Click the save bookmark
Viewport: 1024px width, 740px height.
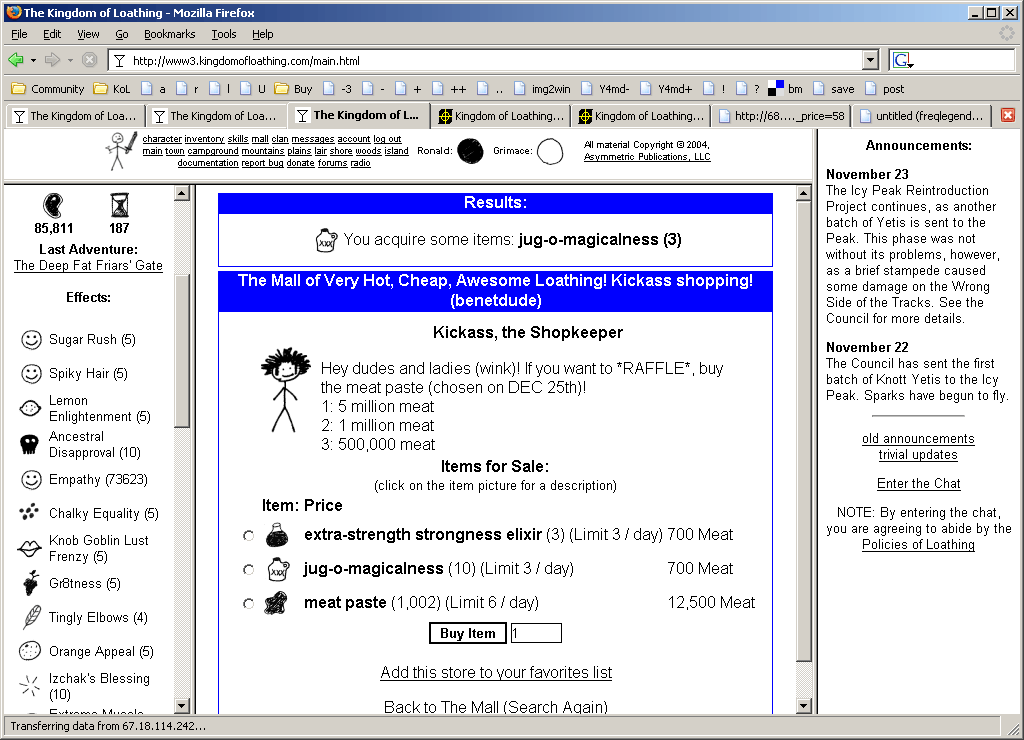point(833,89)
